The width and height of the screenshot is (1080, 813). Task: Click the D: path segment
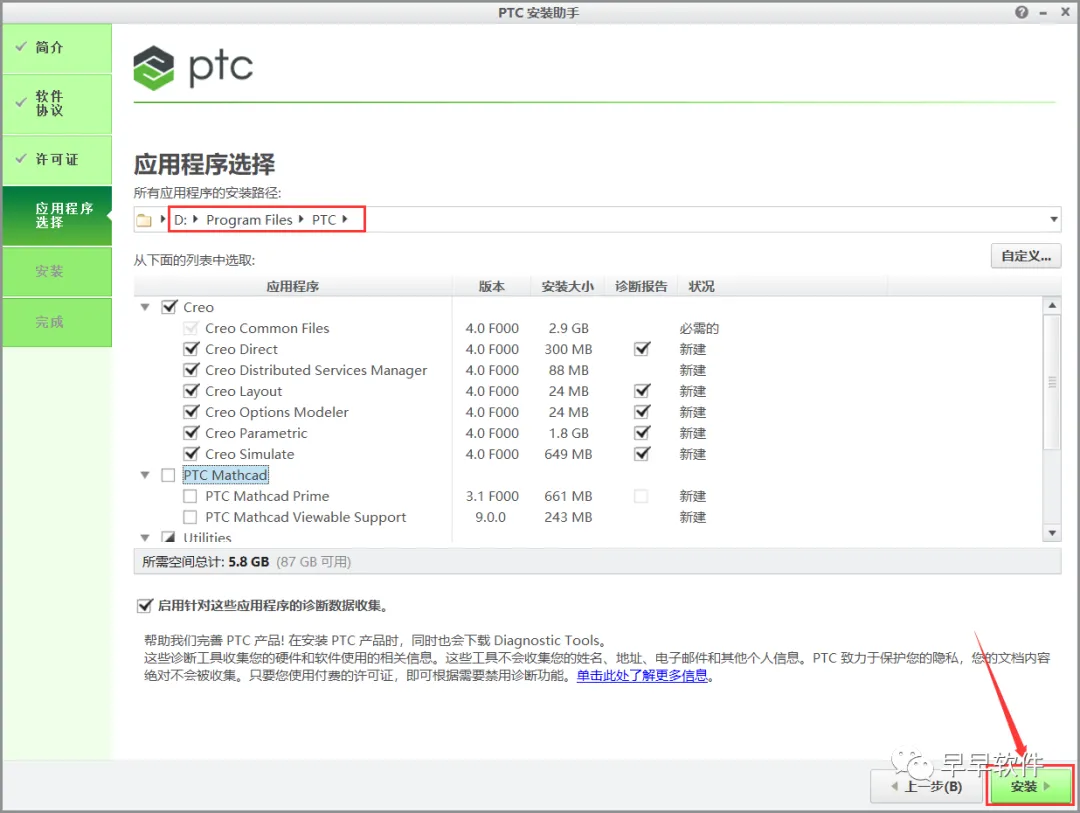click(180, 220)
